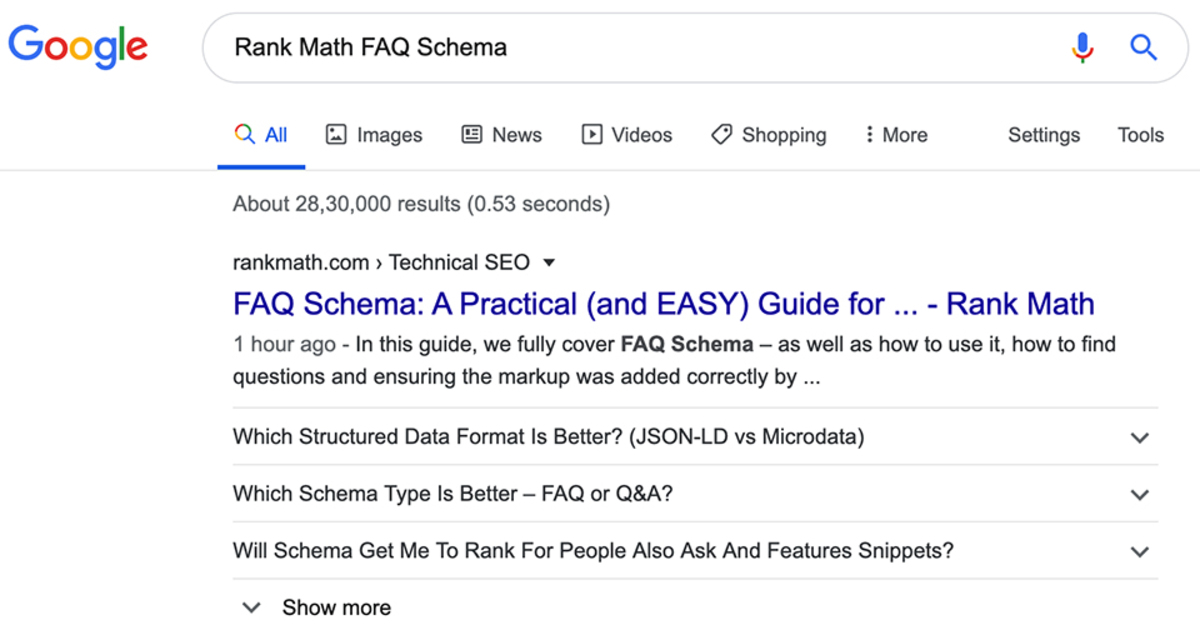Switch to the News tab
This screenshot has height=635, width=1200.
pos(501,135)
